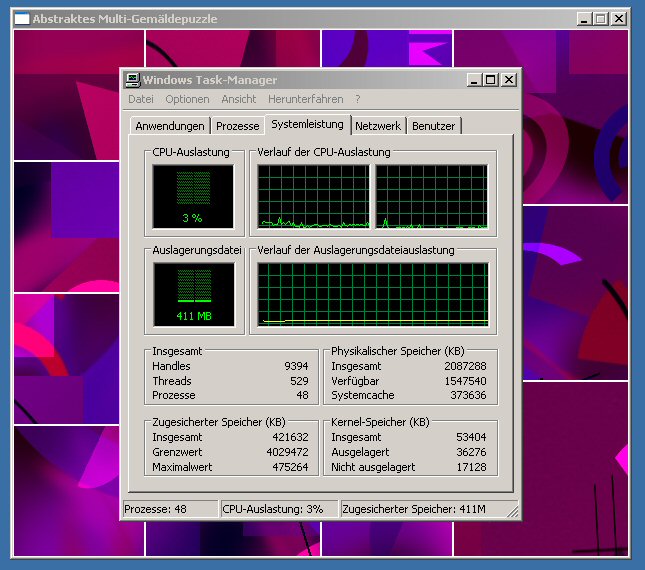Switch to the Anwendungen tab
Screen dimensions: 645x570
tap(170, 126)
